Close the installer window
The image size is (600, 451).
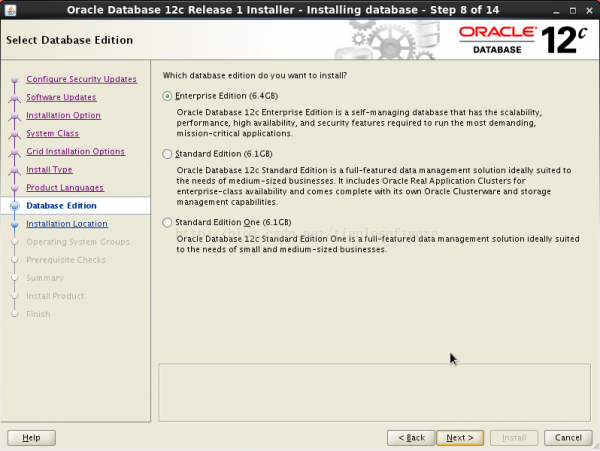coord(589,11)
